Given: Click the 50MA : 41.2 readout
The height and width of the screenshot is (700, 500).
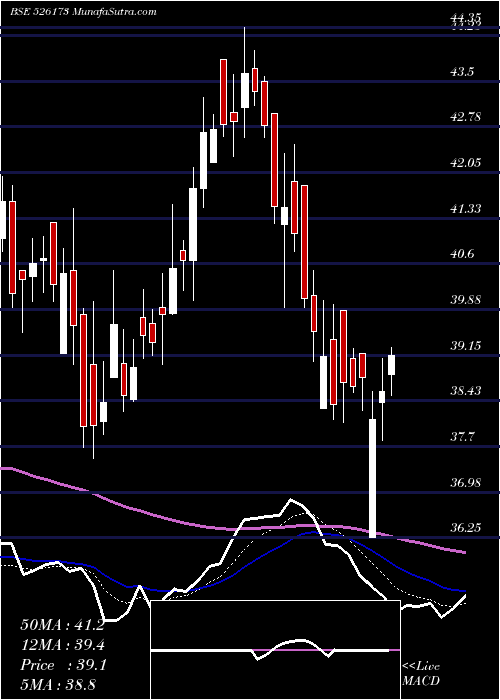Looking at the screenshot, I should coord(62,625).
